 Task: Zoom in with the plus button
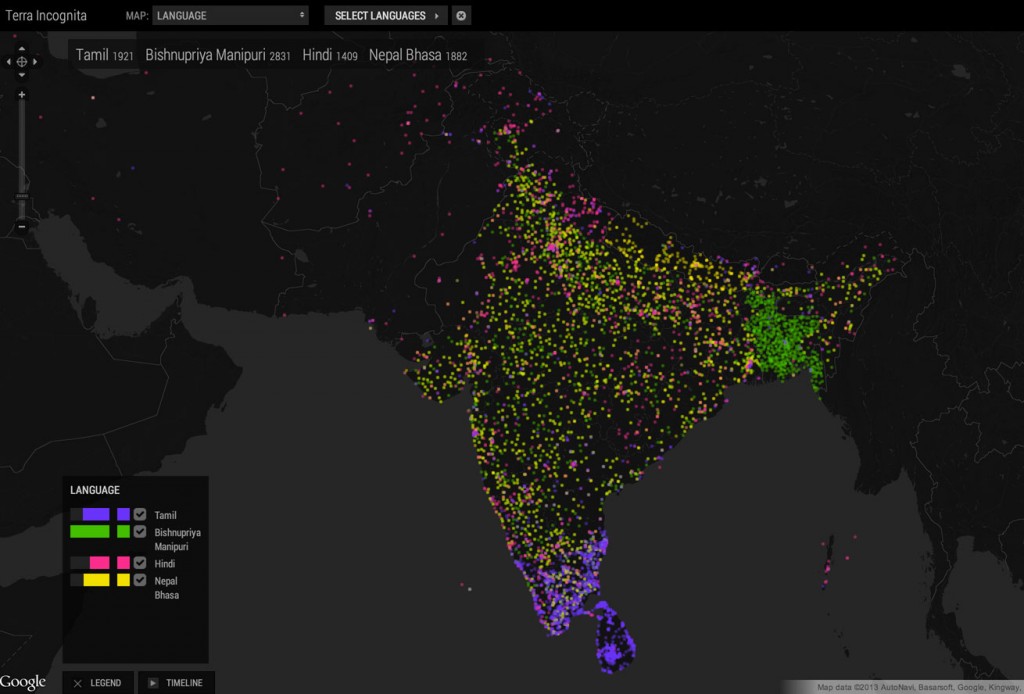point(22,95)
